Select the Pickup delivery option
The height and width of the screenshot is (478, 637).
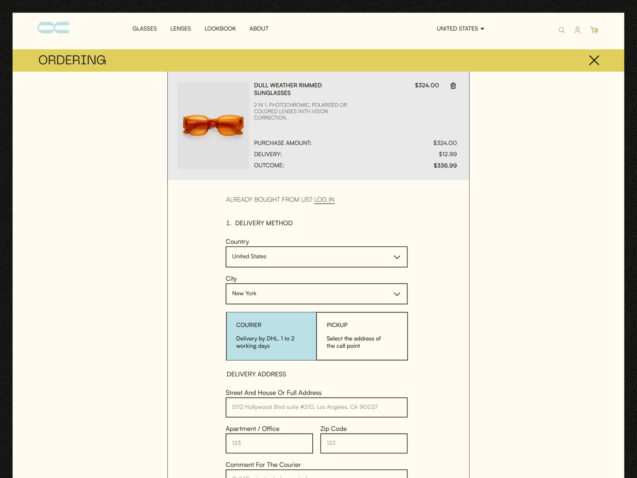click(x=362, y=336)
